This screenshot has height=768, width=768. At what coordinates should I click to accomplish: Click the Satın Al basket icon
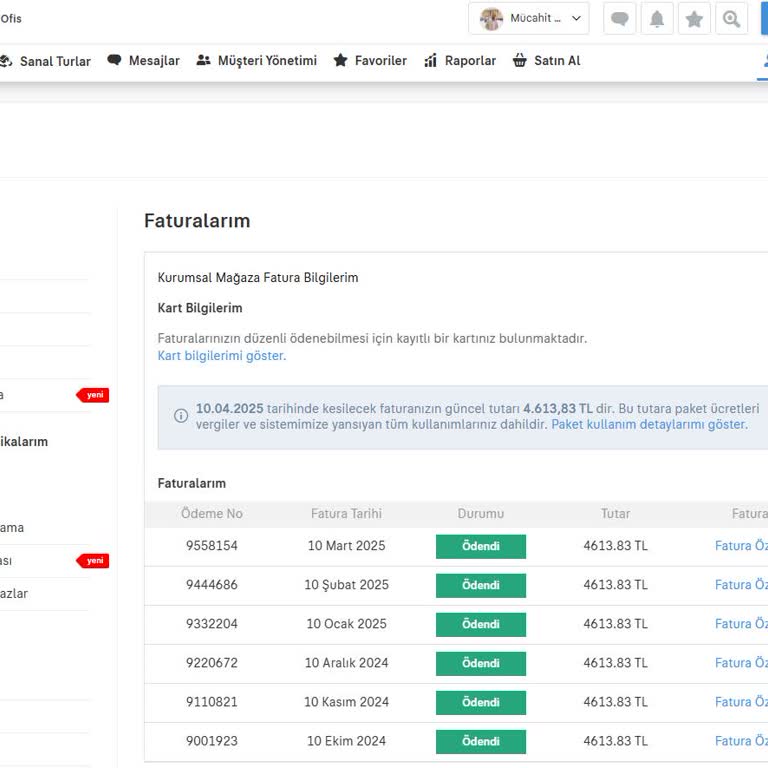(520, 61)
